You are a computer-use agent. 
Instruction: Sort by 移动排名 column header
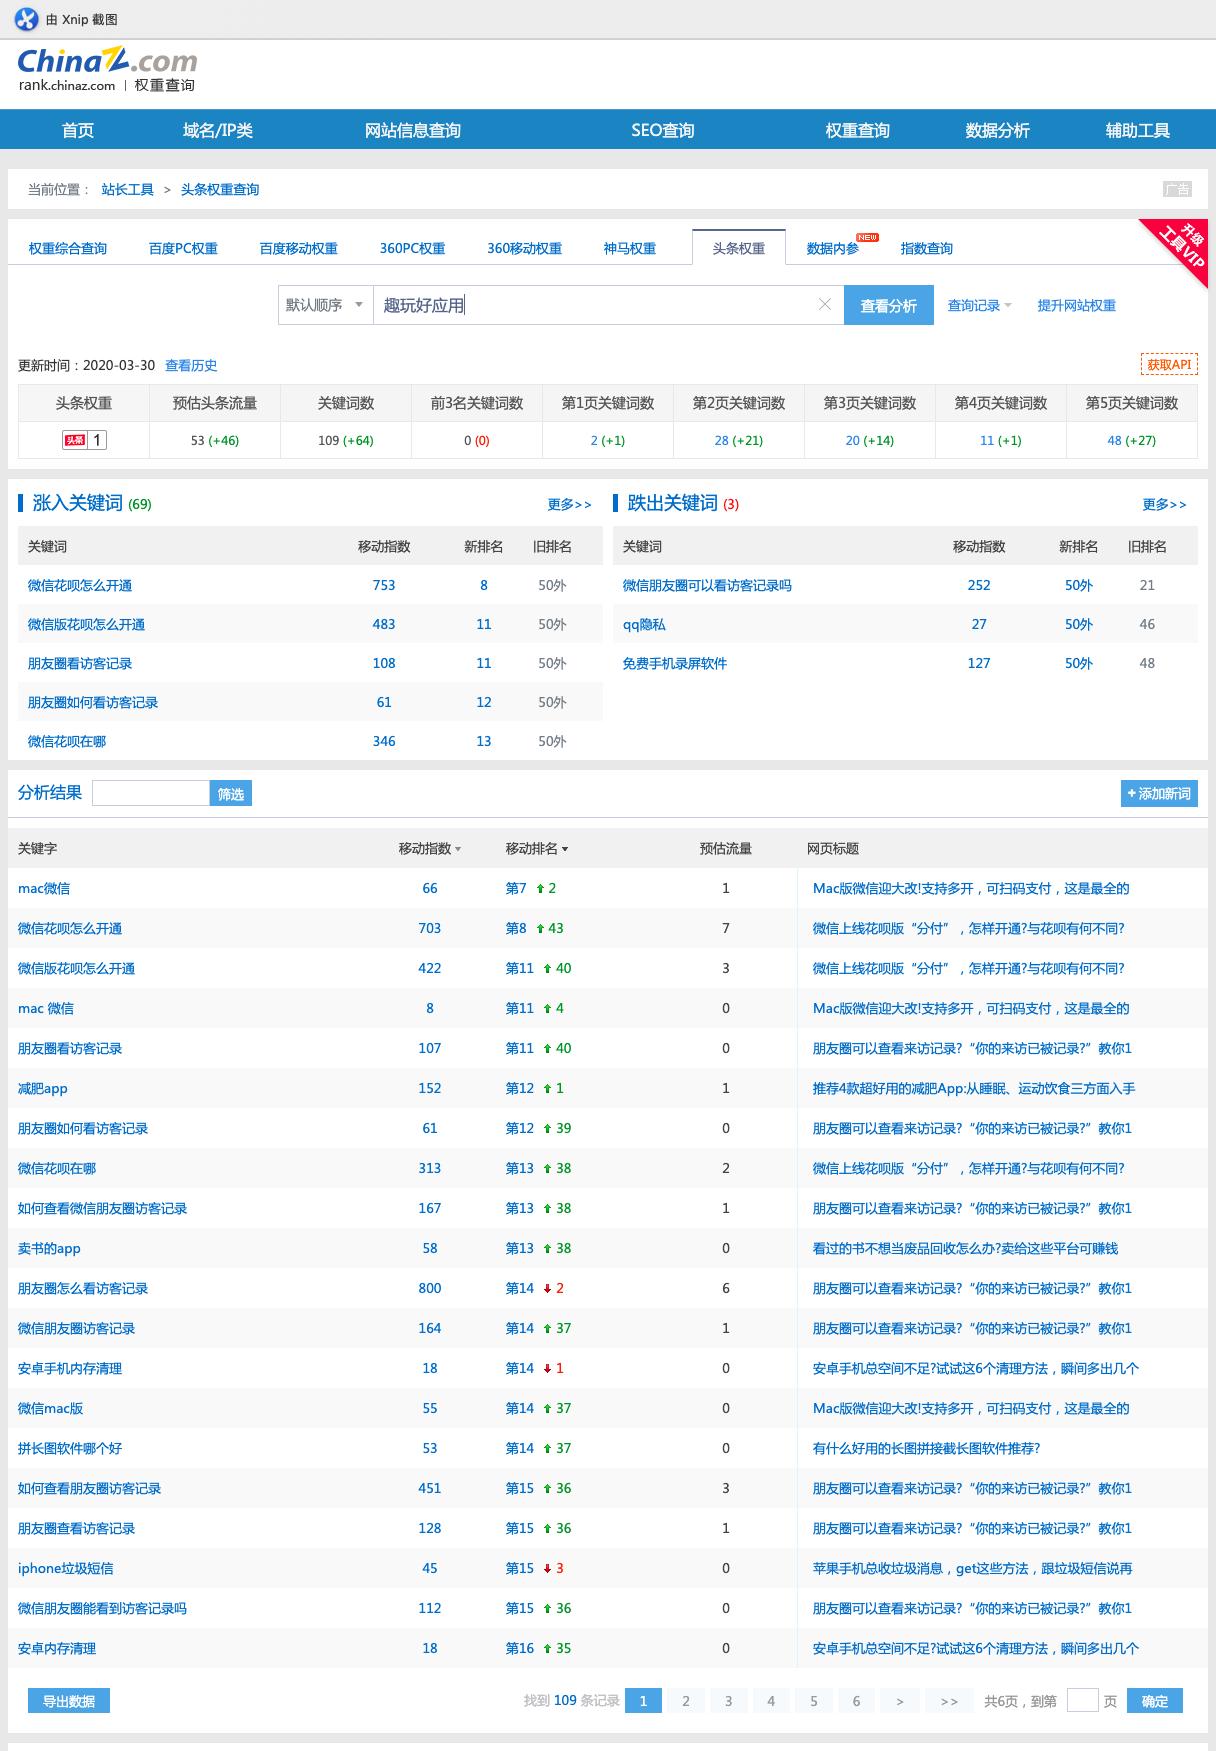pos(536,849)
